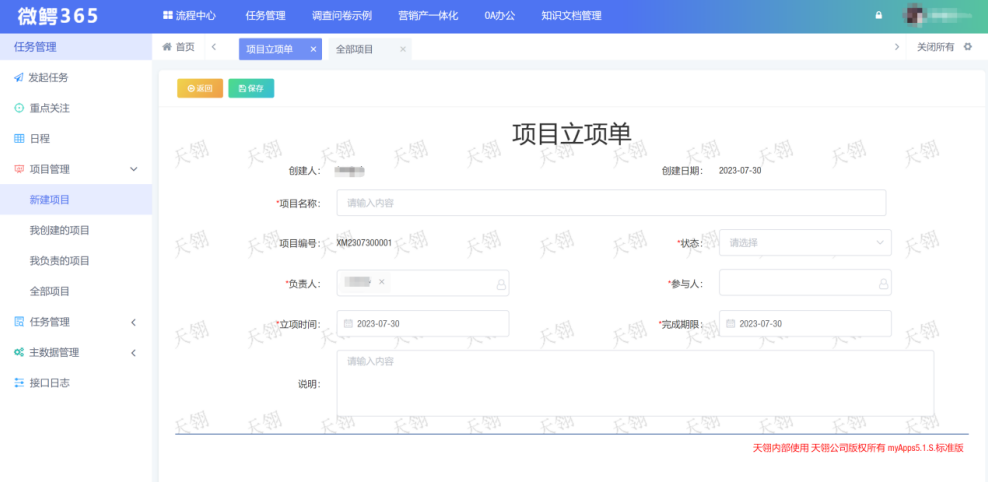Click the 接口日志 sidebar icon
This screenshot has width=988, height=482.
[18, 383]
